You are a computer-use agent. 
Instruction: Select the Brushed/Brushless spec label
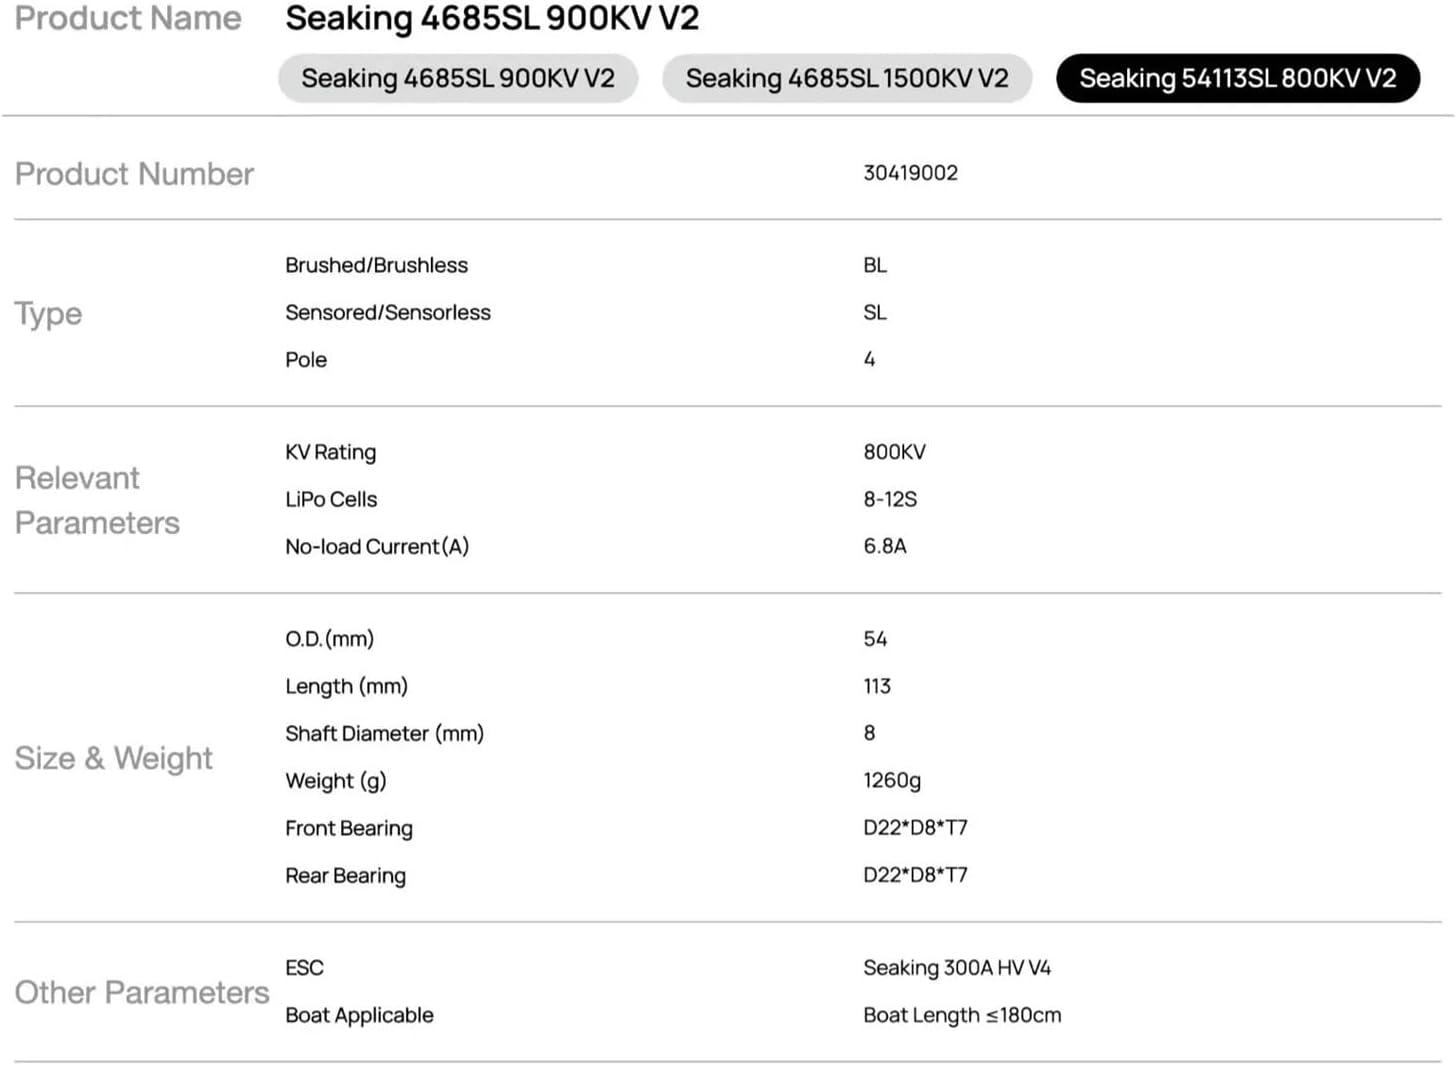[377, 265]
